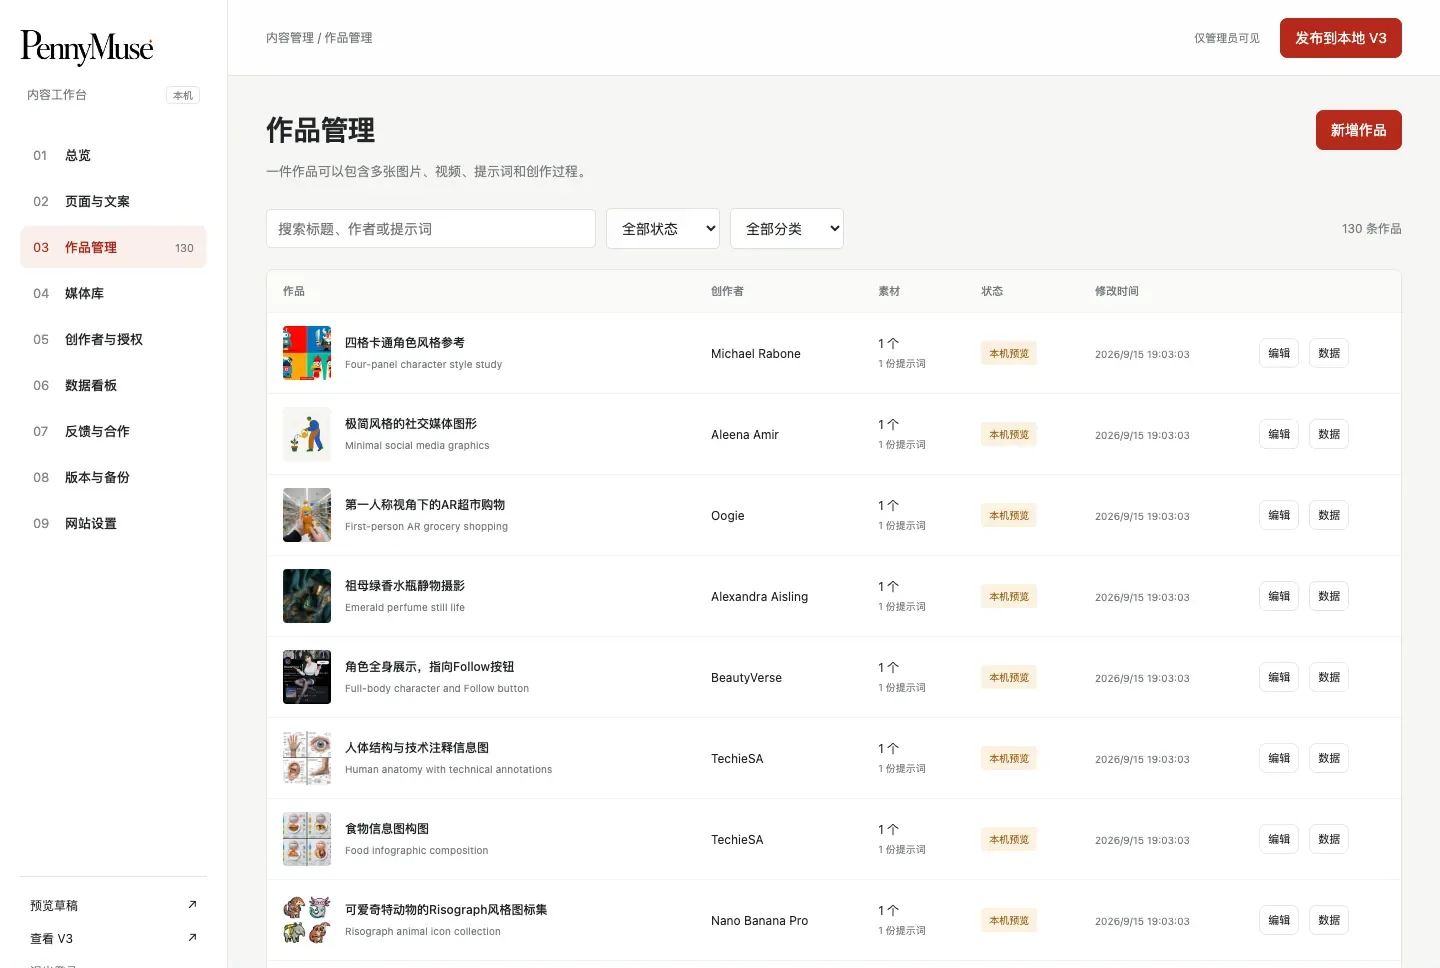Image resolution: width=1440 pixels, height=968 pixels.
Task: Open the 全部分类 category filter dropdown
Action: coord(787,229)
